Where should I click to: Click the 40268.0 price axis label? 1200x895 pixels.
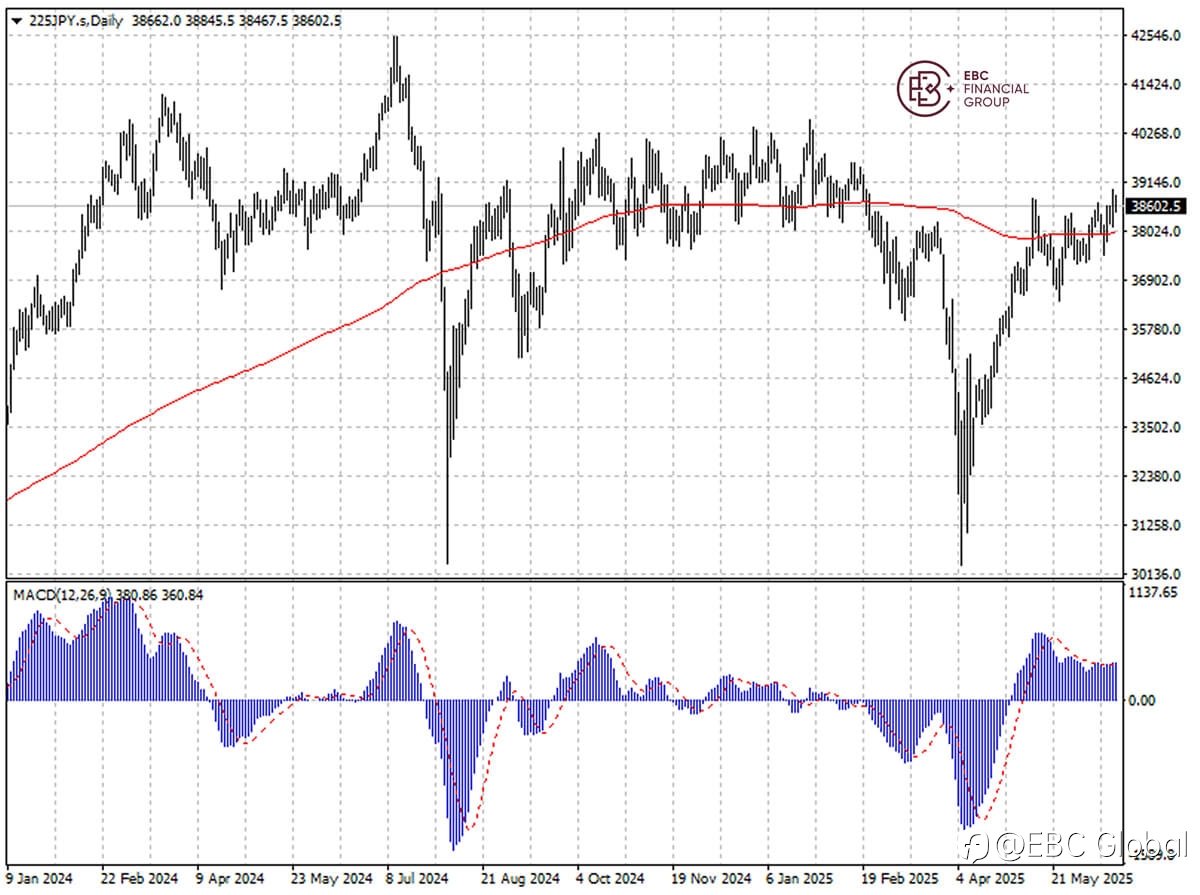1156,133
